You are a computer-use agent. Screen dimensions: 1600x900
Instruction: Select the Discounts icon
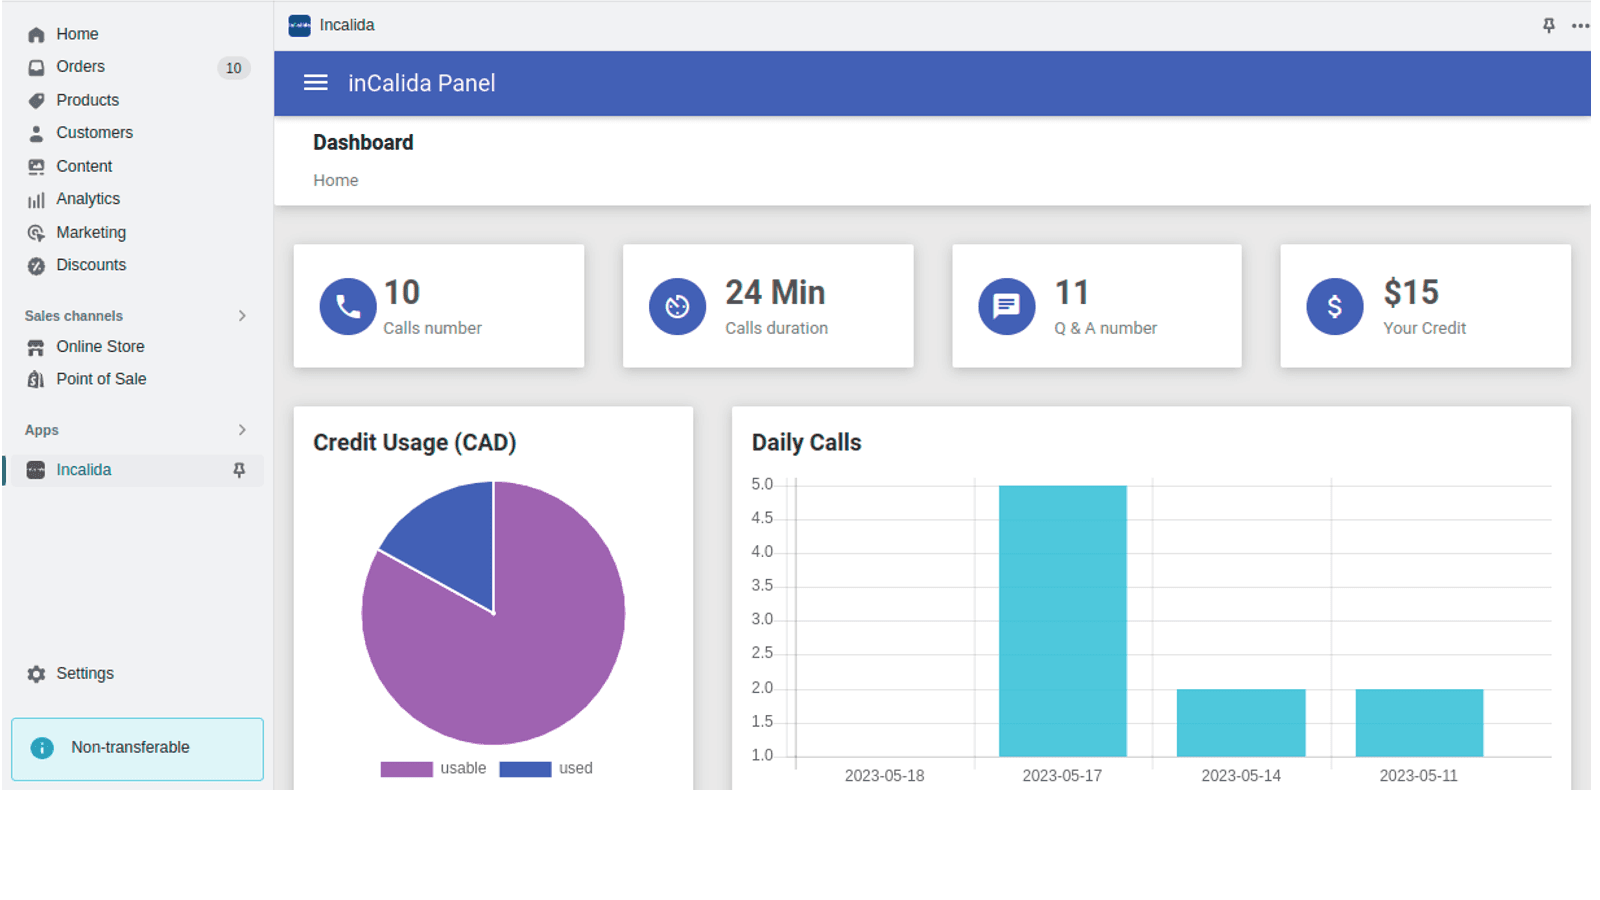tap(36, 265)
